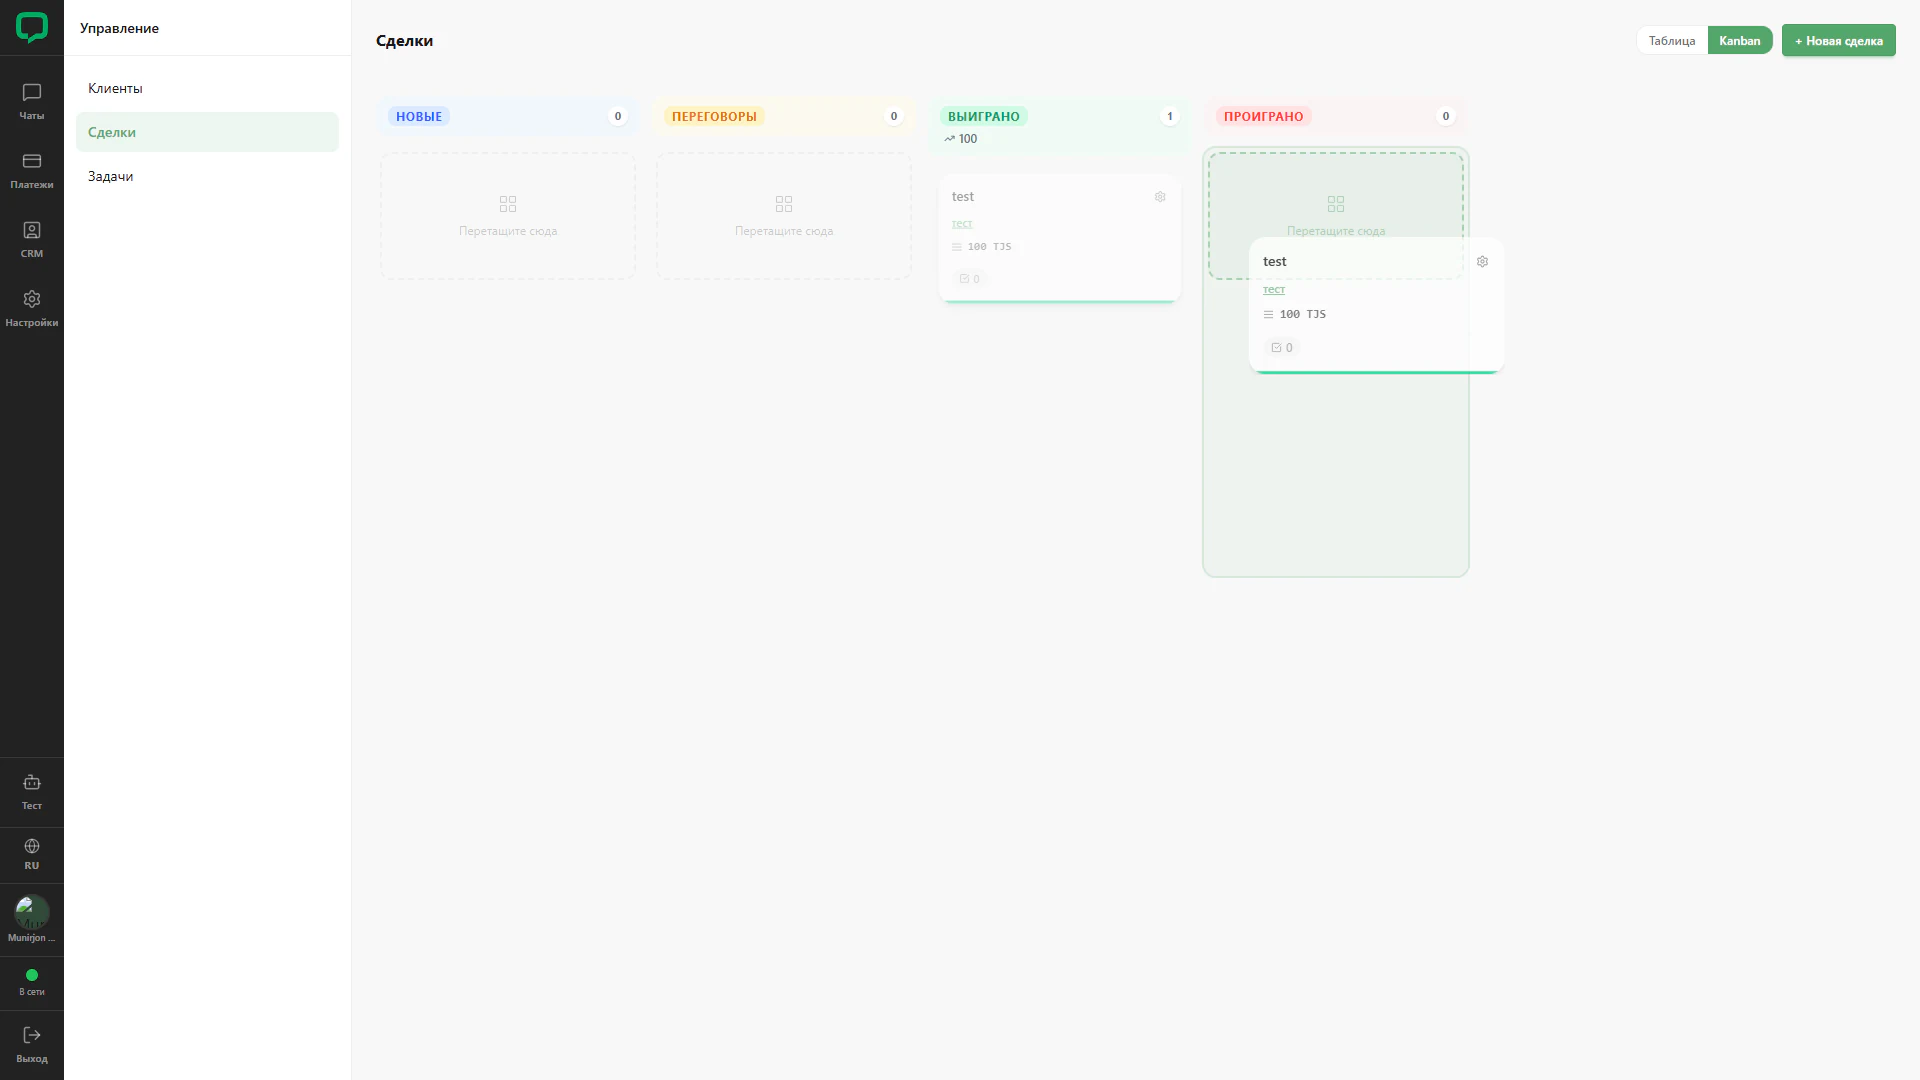
Task: Click the app logo icon in the top-left corner
Action: click(x=32, y=28)
